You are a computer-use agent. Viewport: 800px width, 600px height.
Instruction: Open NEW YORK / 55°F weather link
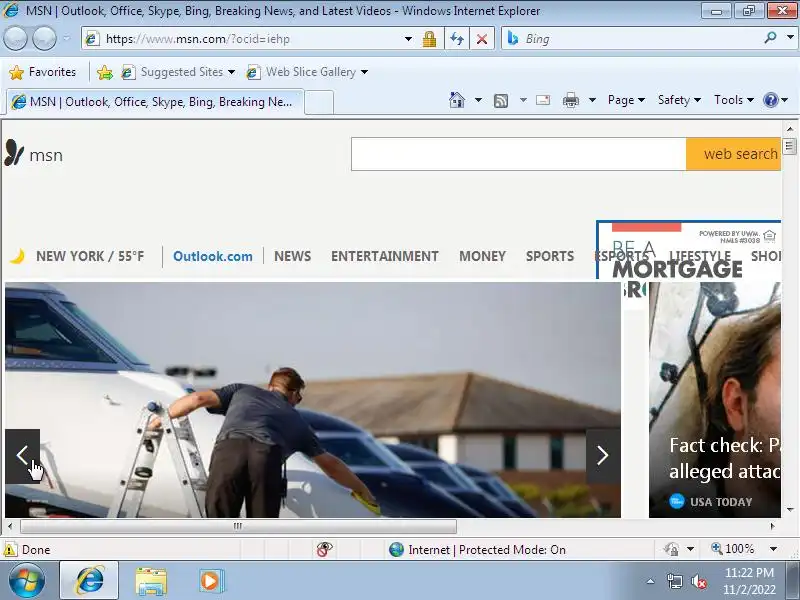(90, 256)
